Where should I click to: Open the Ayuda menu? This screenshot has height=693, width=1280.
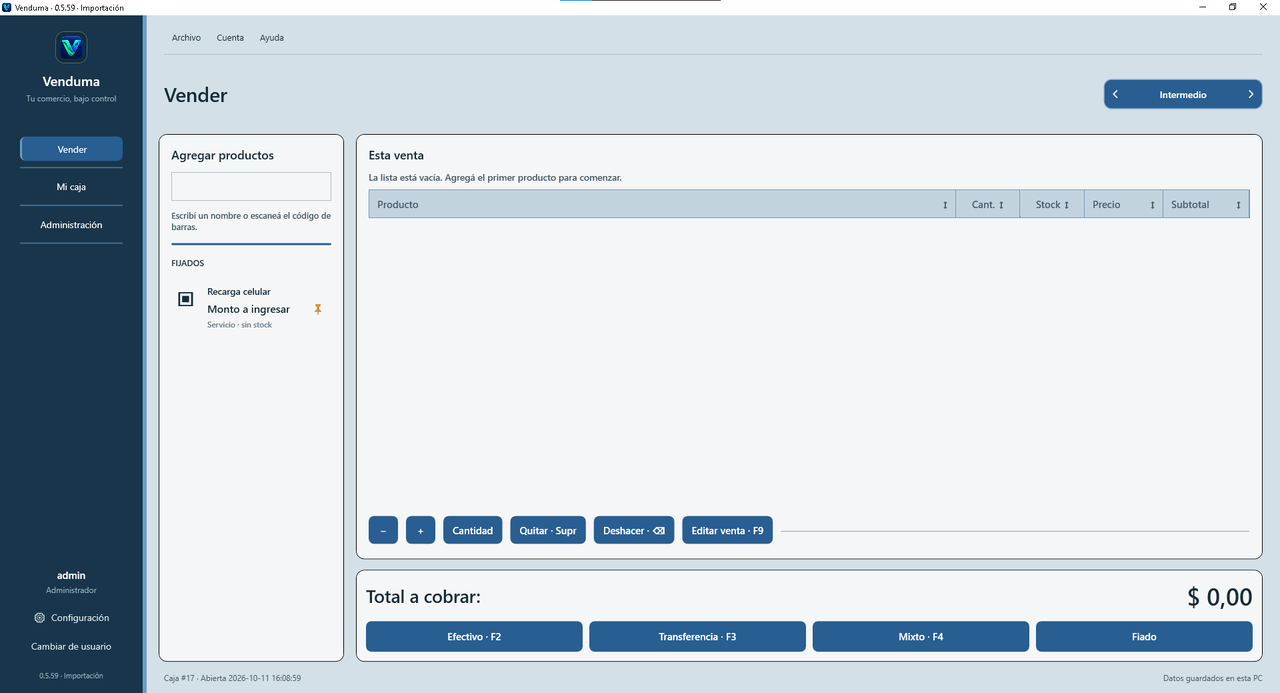272,38
